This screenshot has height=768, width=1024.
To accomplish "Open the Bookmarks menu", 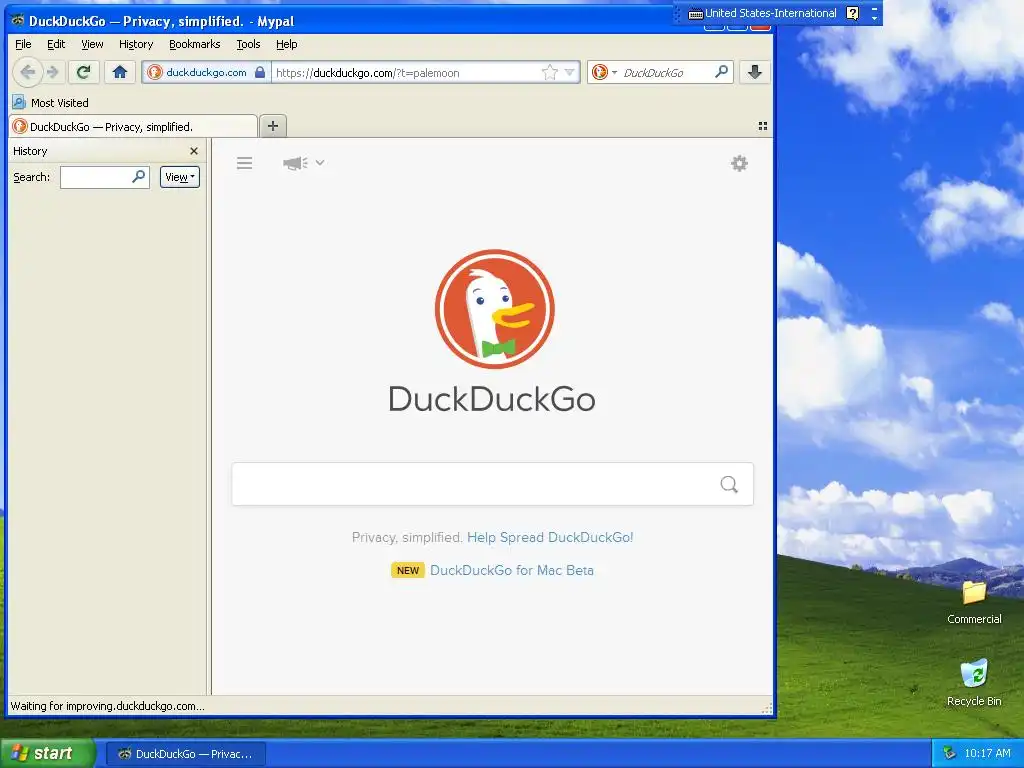I will 195,44.
